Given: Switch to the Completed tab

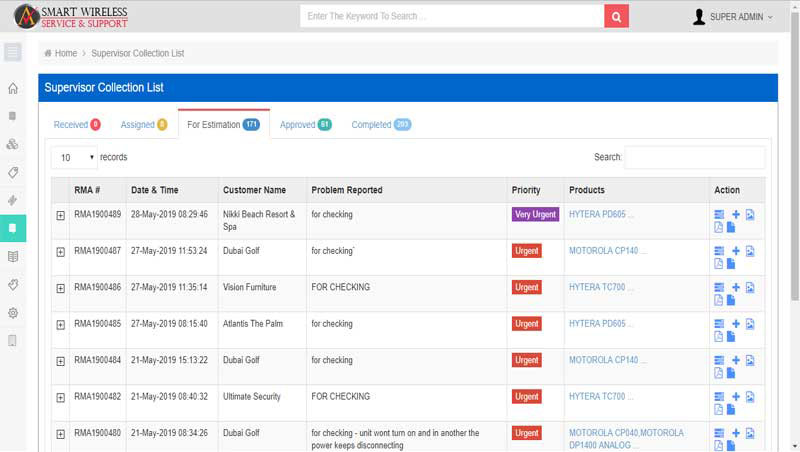Looking at the screenshot, I should (x=380, y=125).
